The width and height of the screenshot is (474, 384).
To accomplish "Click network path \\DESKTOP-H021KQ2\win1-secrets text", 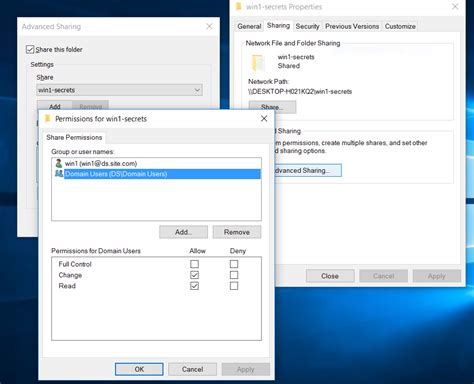I will [x=300, y=91].
